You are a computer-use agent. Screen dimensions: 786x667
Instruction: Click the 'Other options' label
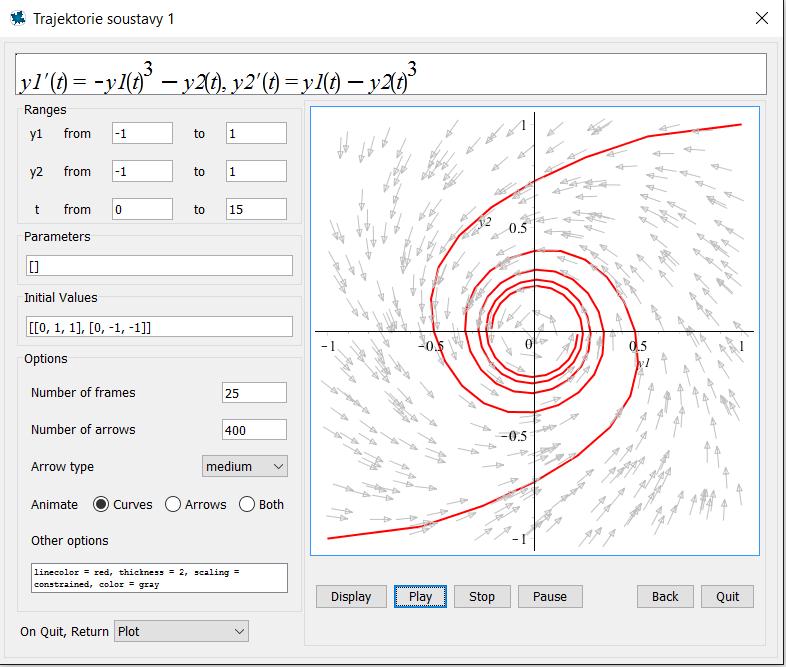coord(70,541)
